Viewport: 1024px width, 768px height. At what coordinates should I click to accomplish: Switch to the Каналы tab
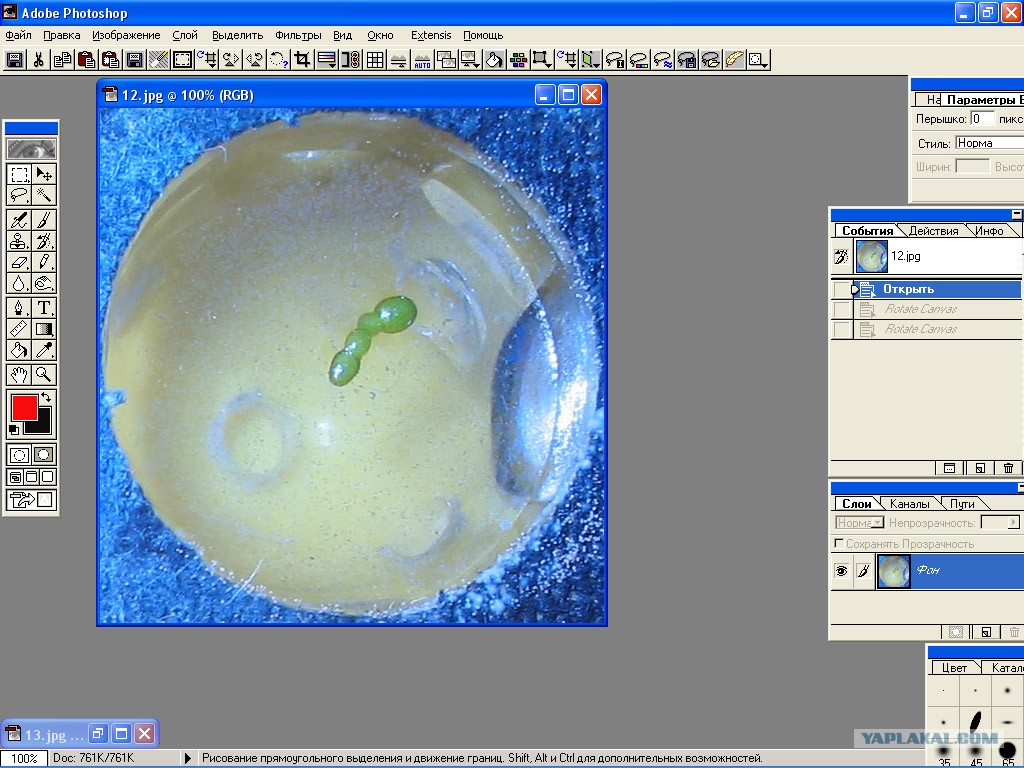(x=910, y=504)
